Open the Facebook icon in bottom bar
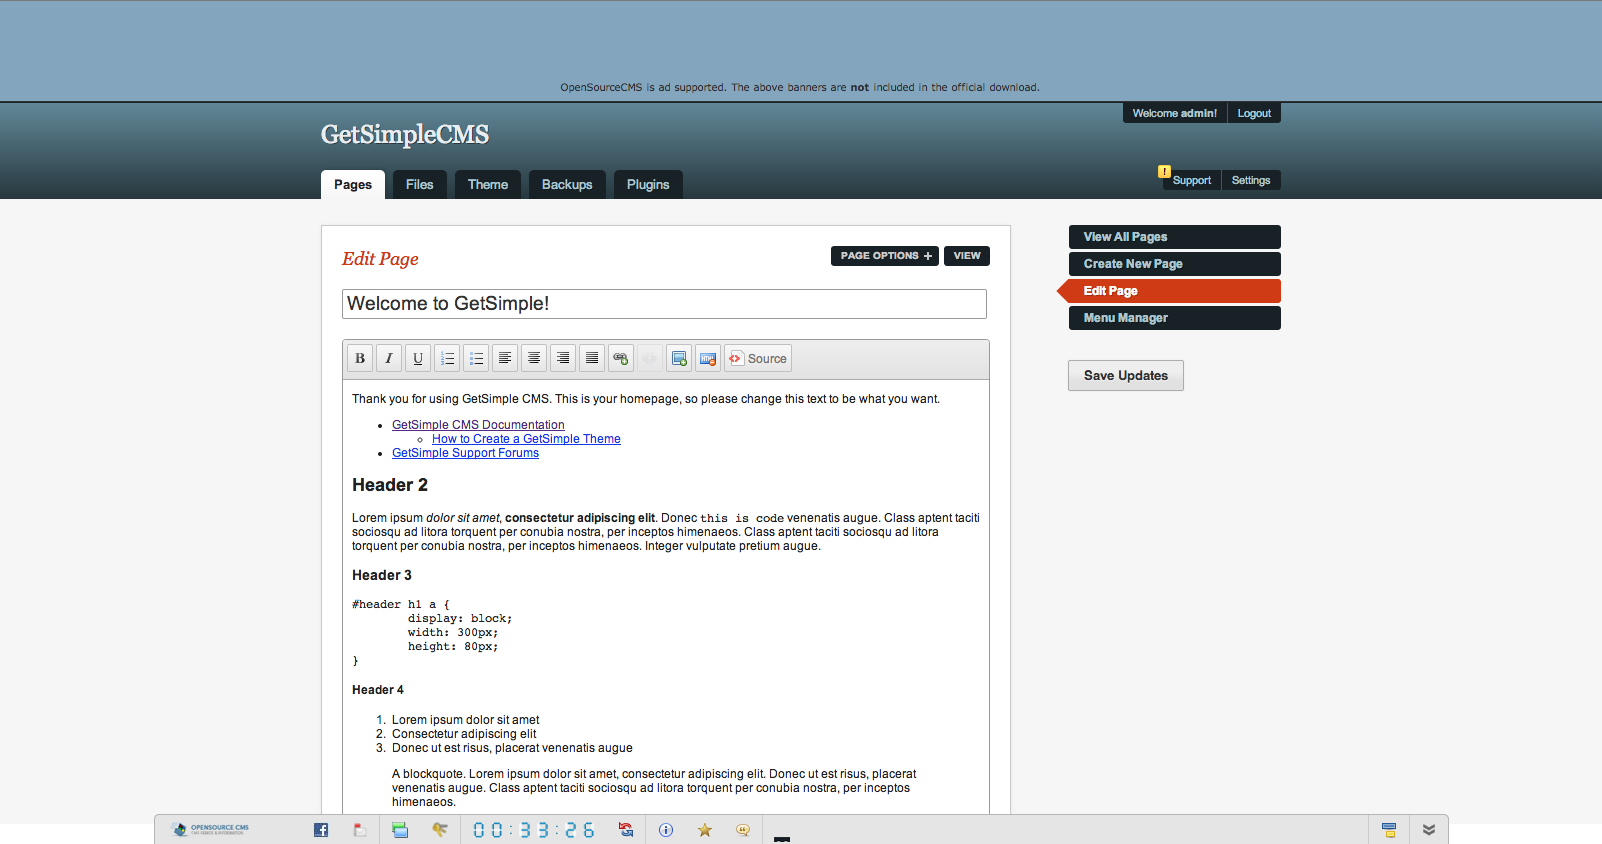Image resolution: width=1602 pixels, height=844 pixels. click(x=321, y=830)
